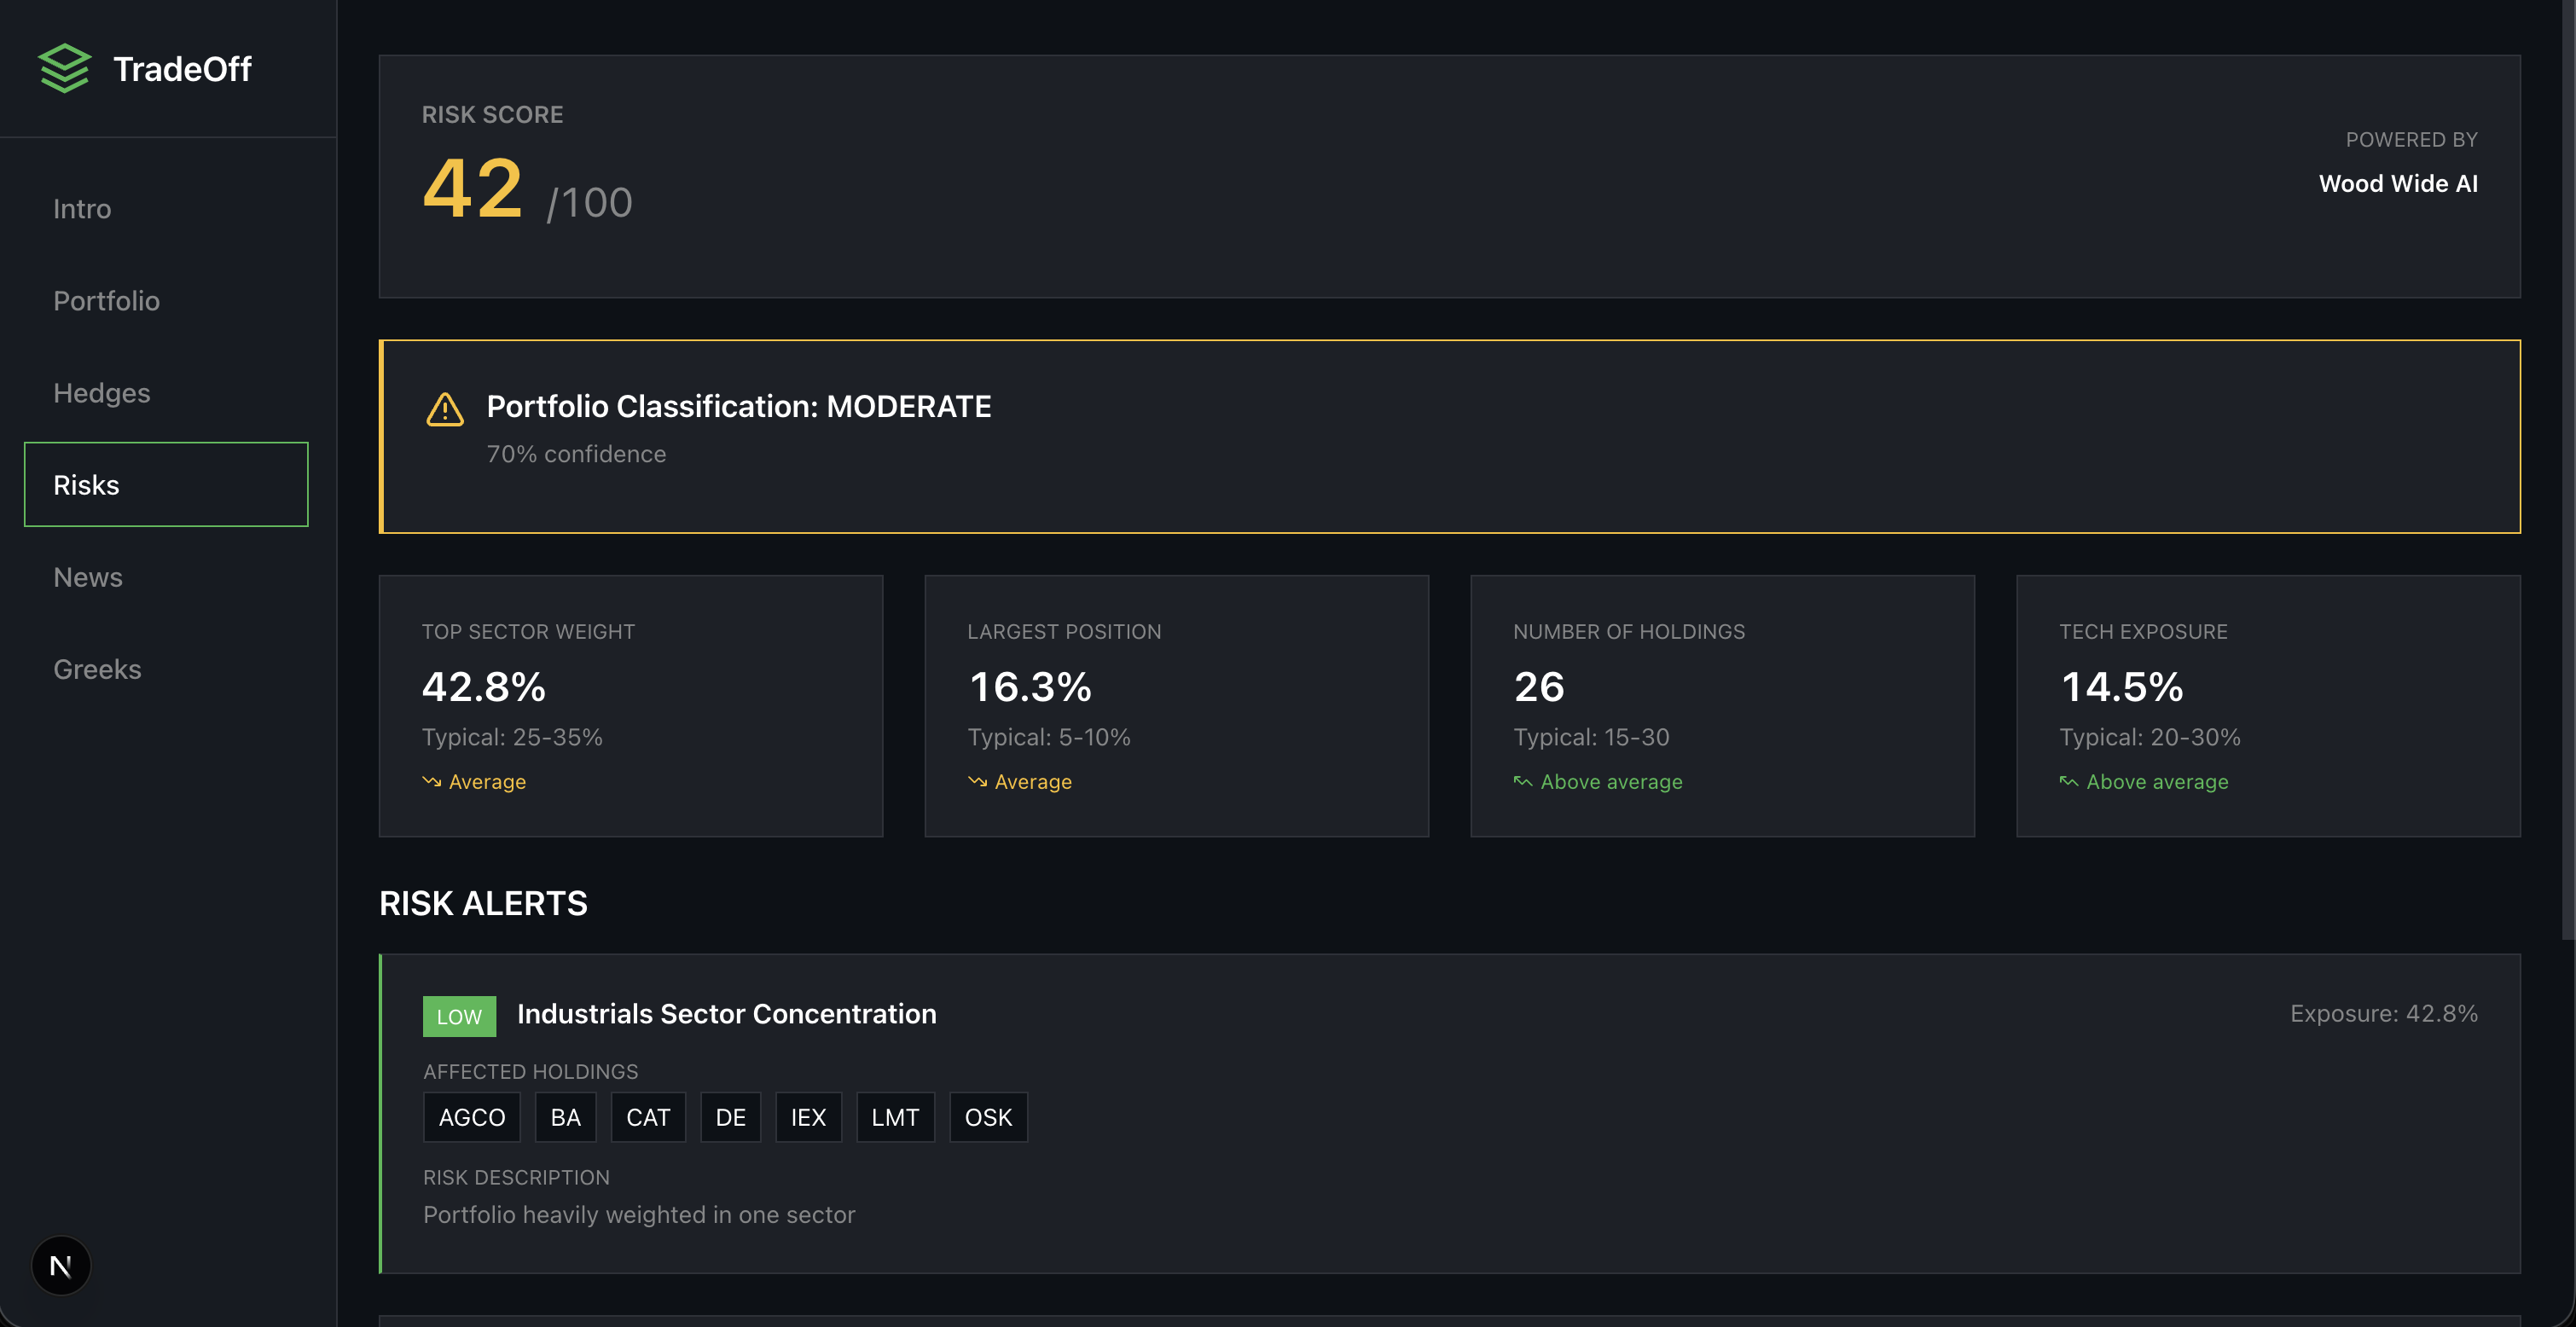Click the AGCO holding chip
The width and height of the screenshot is (2576, 1327).
472,1117
